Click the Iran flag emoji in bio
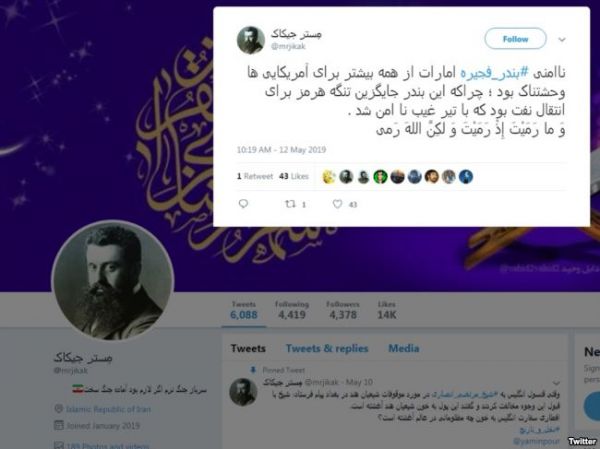Viewport: 600px width, 449px height. coord(78,390)
